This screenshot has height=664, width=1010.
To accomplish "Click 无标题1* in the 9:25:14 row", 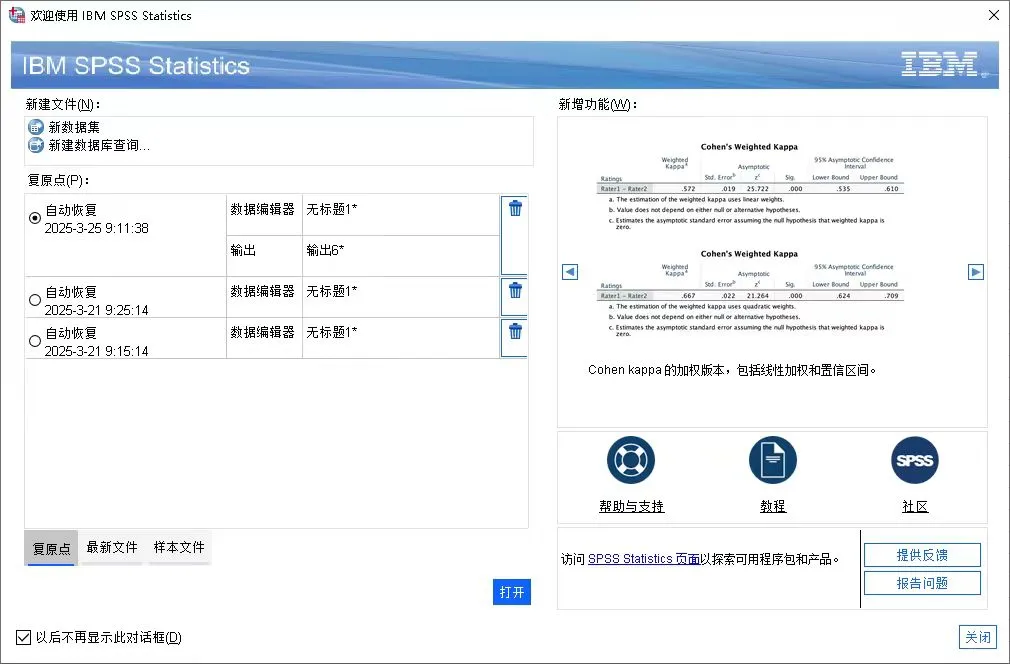I will tap(401, 297).
